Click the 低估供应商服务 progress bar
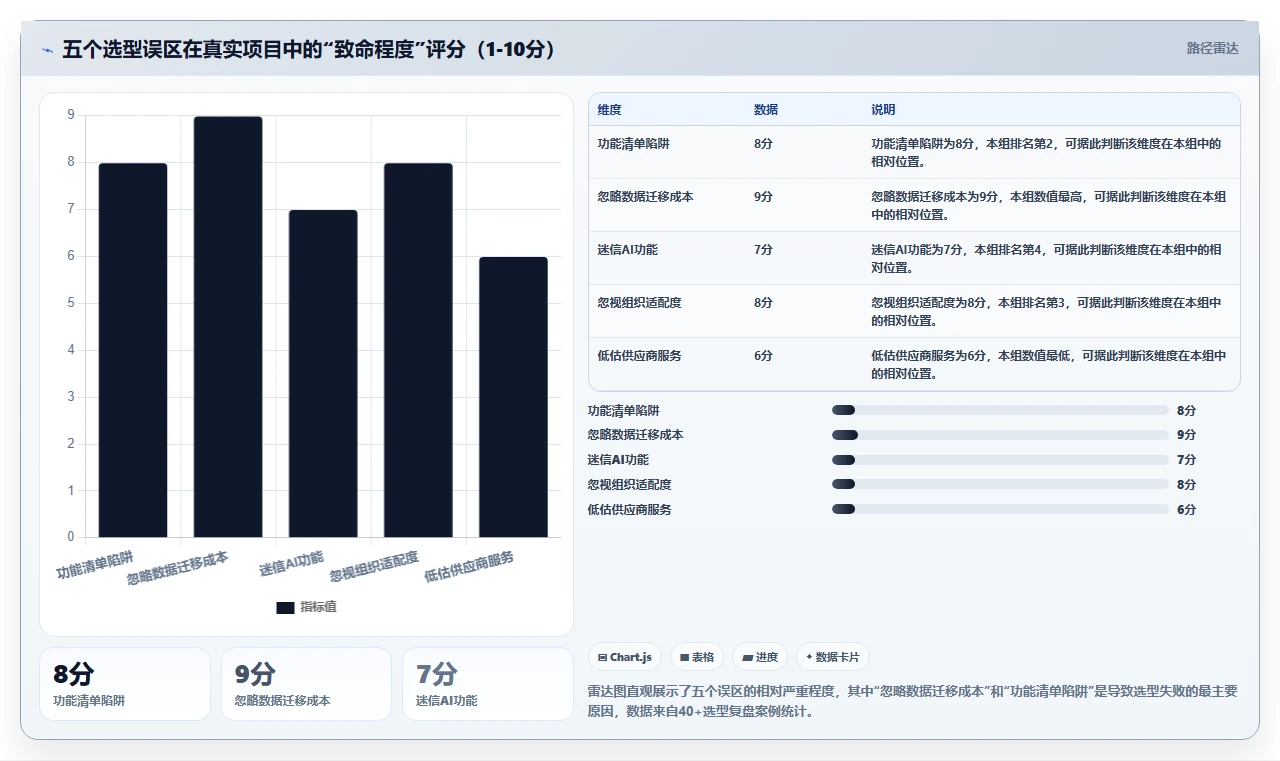Image resolution: width=1280 pixels, height=761 pixels. point(1000,509)
